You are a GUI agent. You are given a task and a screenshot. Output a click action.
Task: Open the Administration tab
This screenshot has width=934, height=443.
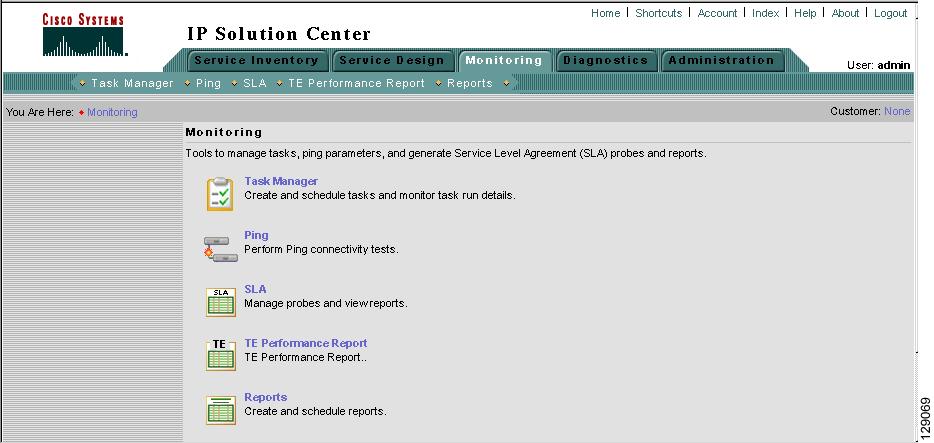[x=721, y=61]
